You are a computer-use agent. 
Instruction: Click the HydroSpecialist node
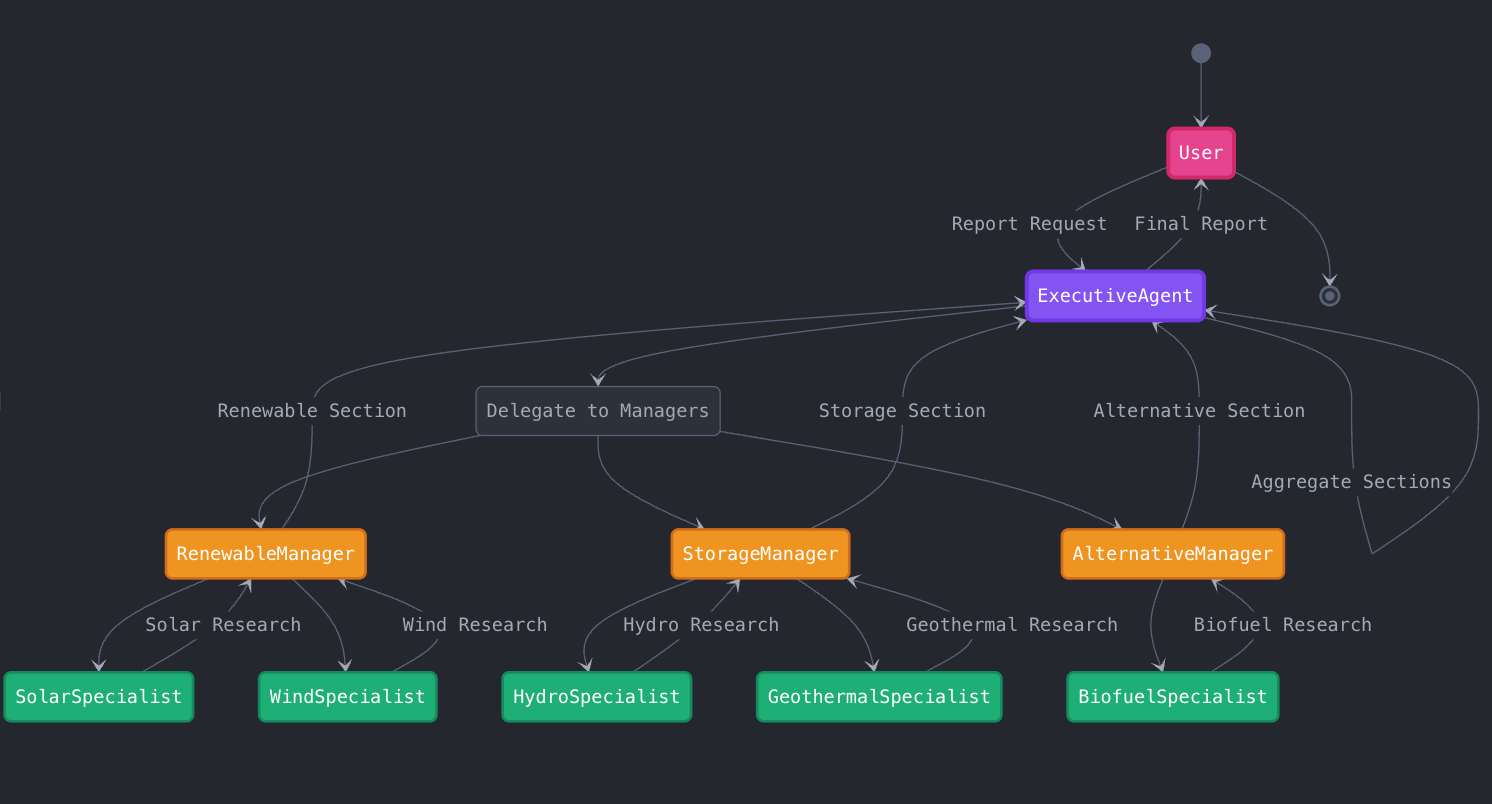click(596, 696)
